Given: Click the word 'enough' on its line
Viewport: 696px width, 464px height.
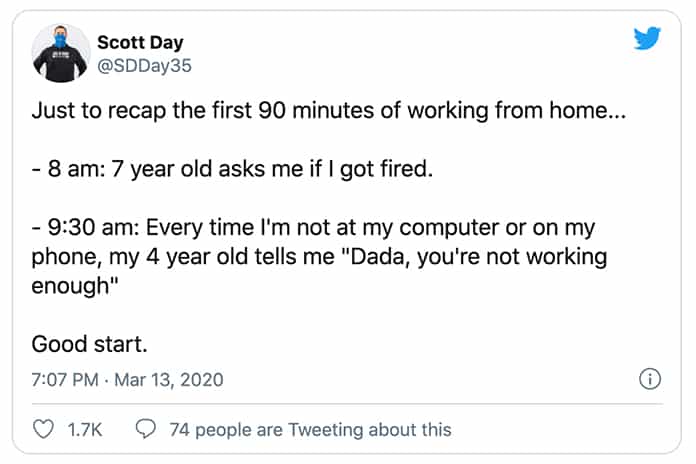Looking at the screenshot, I should pyautogui.click(x=70, y=286).
